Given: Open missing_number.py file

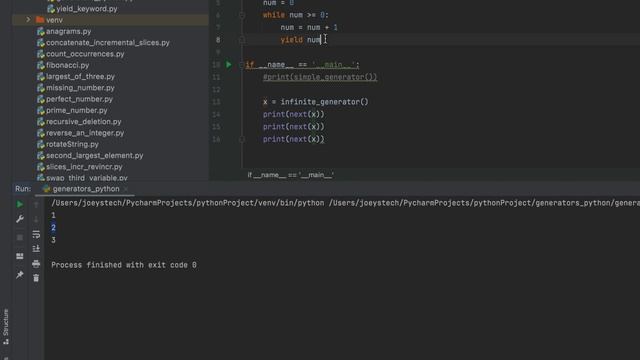Looking at the screenshot, I should pos(80,88).
